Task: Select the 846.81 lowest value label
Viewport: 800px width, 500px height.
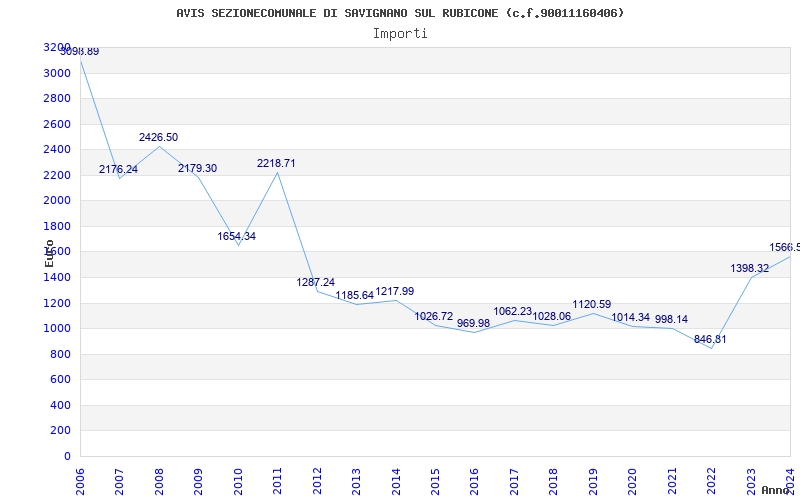Action: tap(710, 339)
